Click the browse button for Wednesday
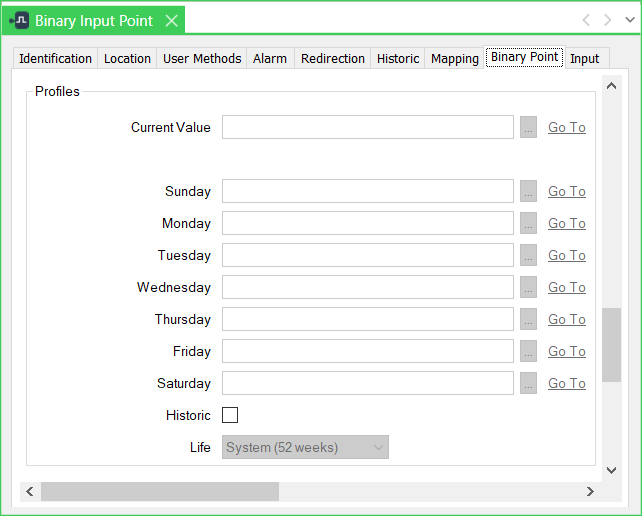Viewport: 642px width, 516px height. [529, 287]
